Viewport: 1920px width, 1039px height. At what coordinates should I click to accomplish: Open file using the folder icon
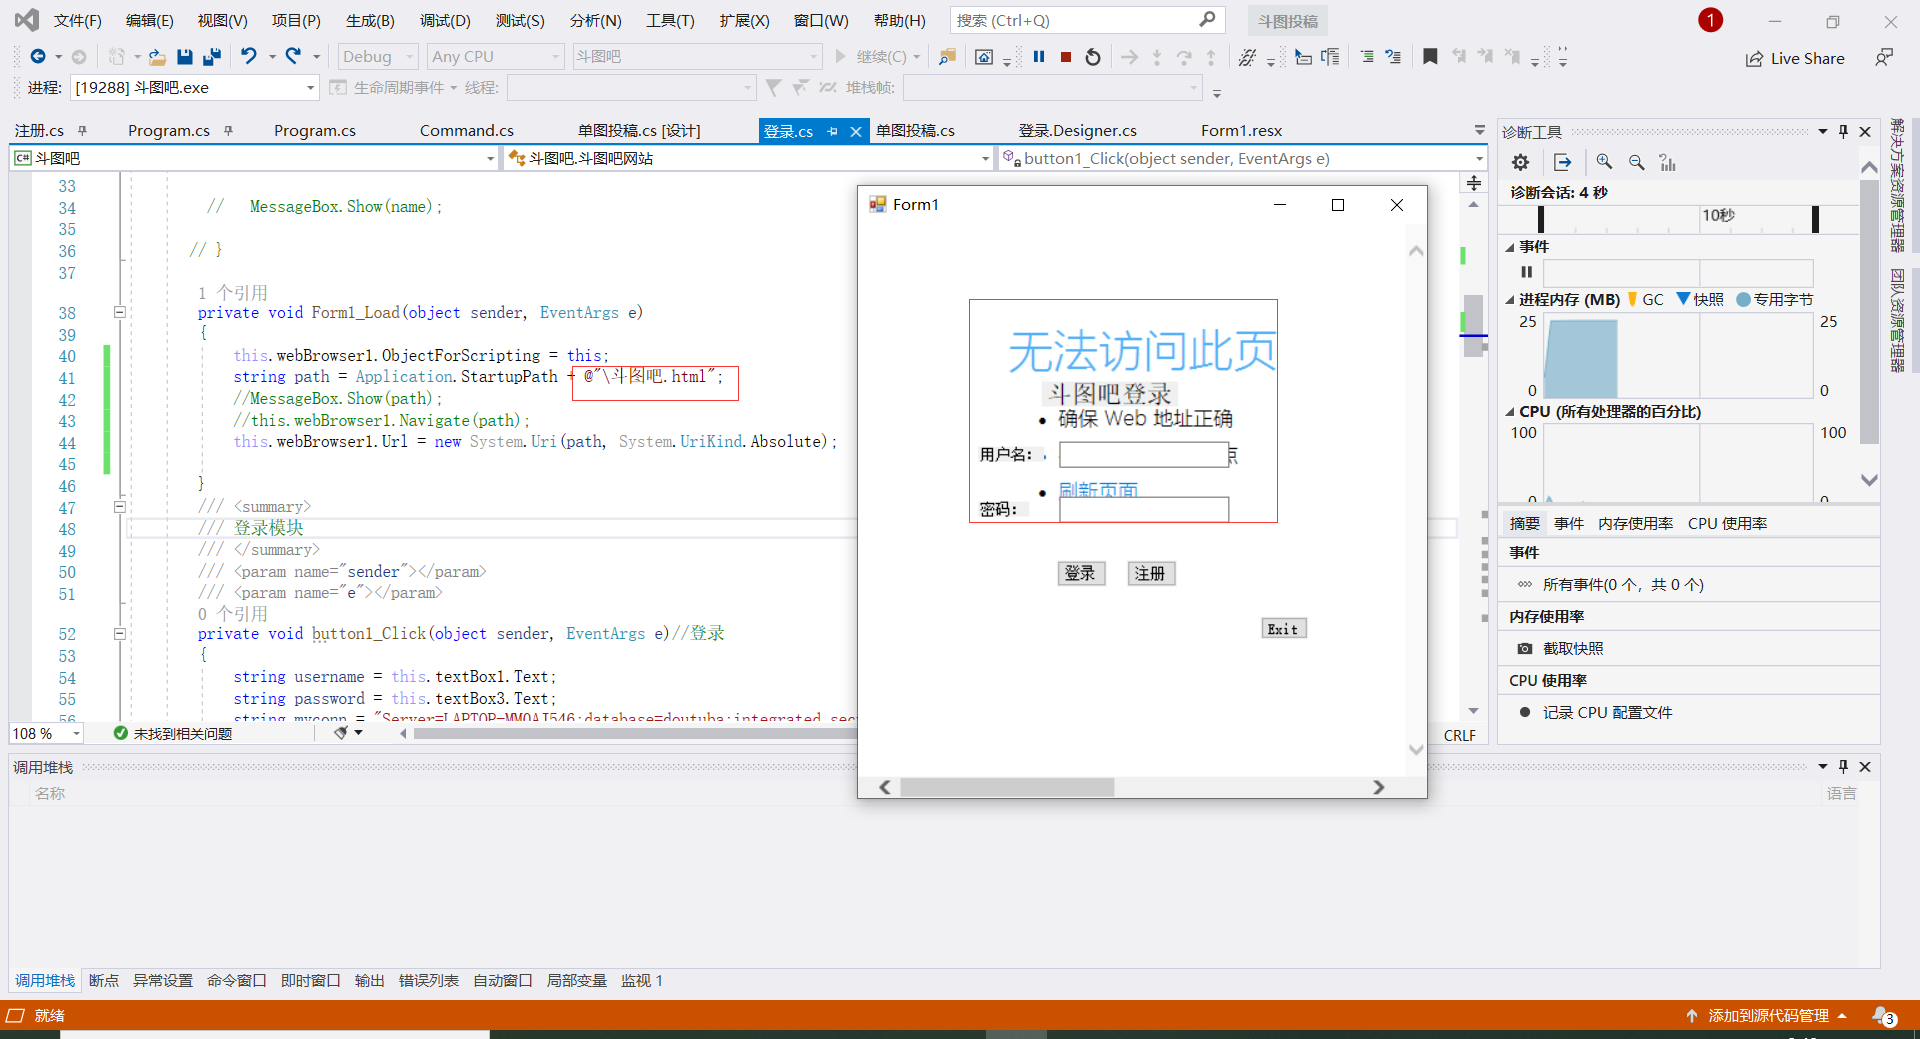[x=157, y=57]
